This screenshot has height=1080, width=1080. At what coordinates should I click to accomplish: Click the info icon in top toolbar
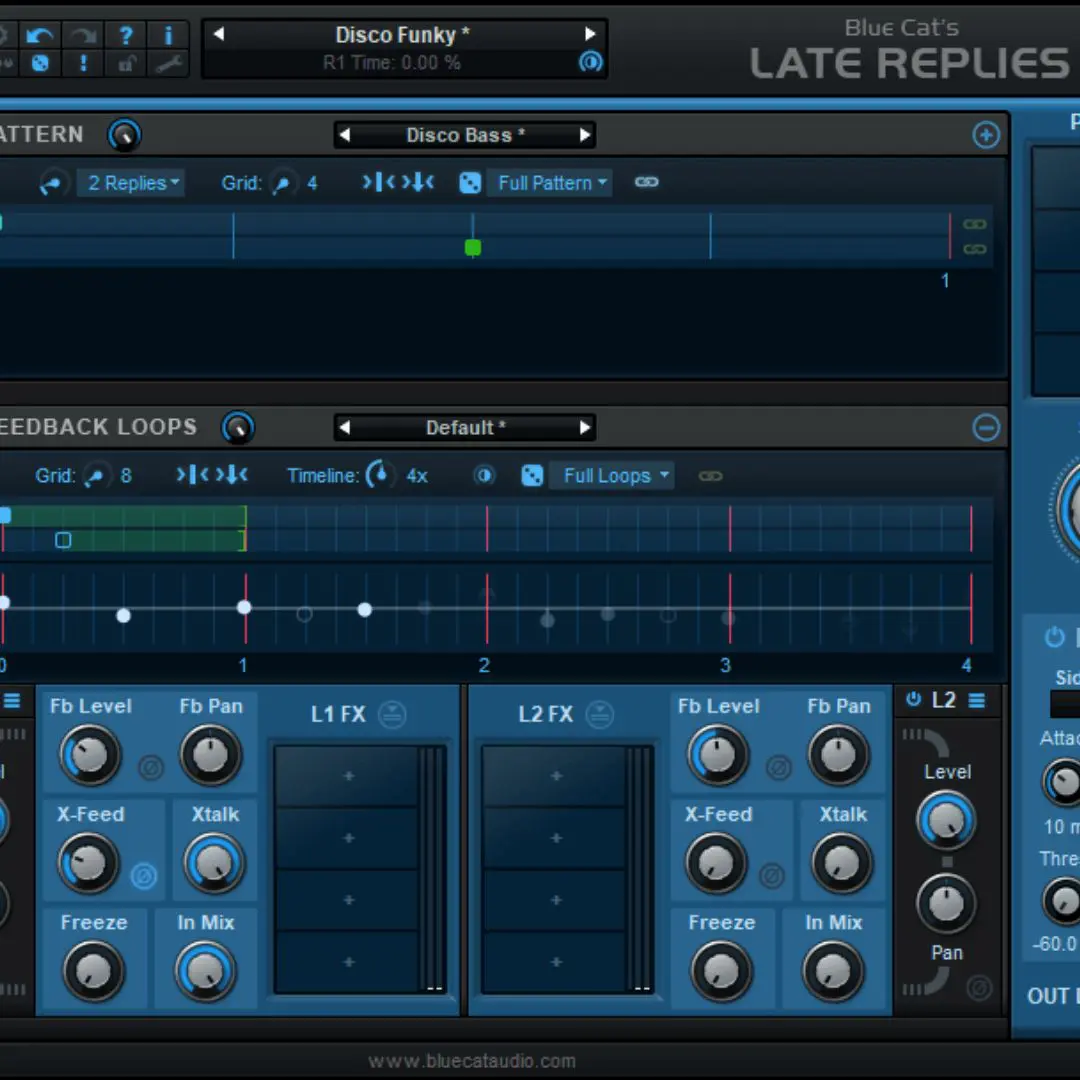(168, 34)
